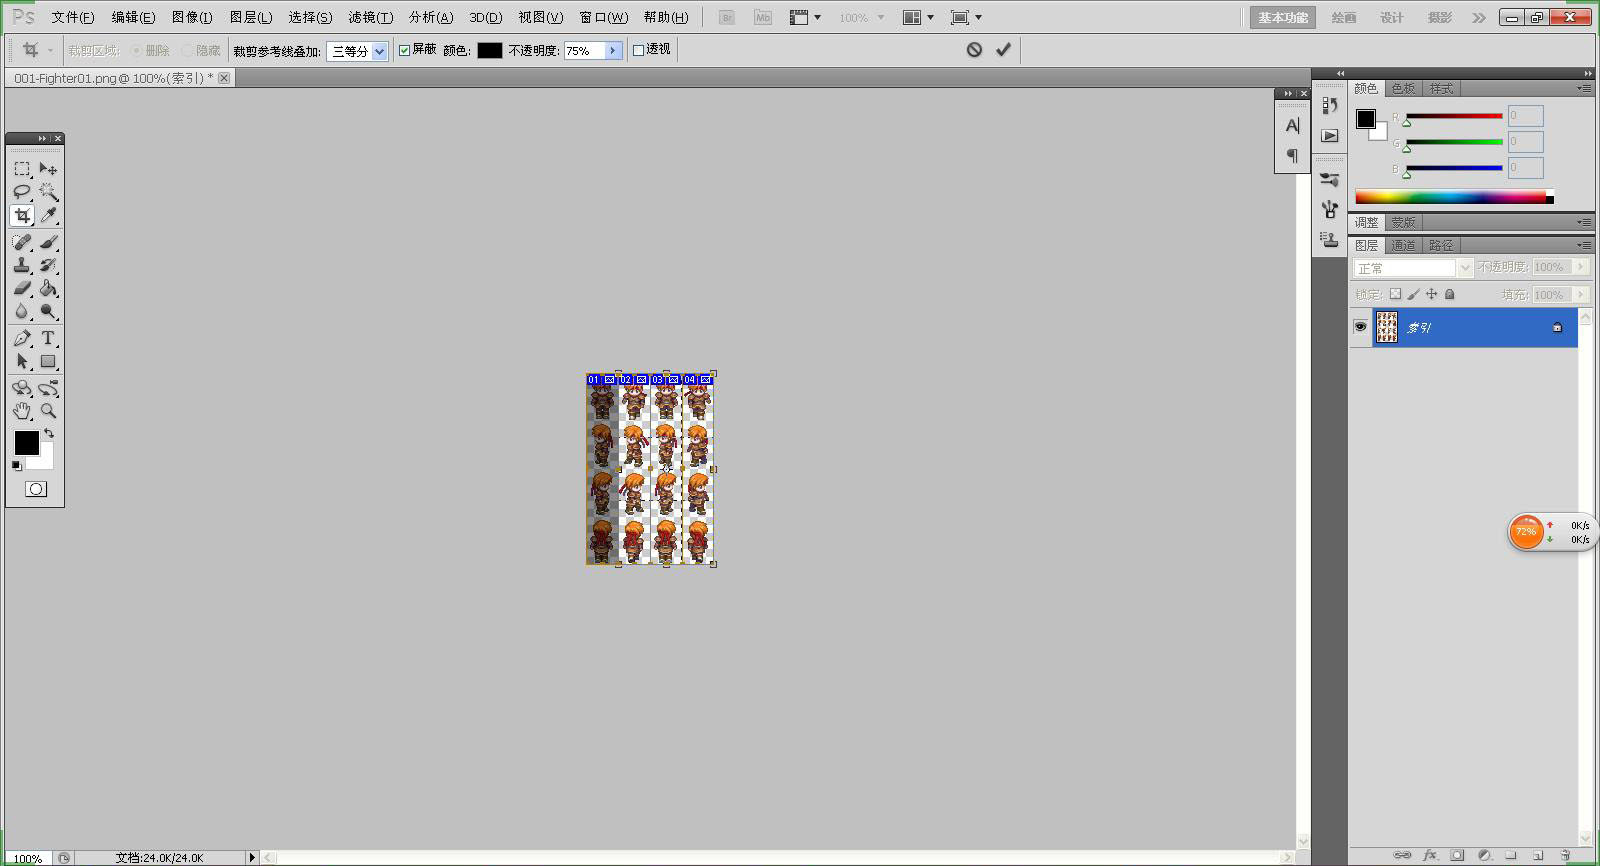1600x866 pixels.
Task: Click the crop shield color swatch
Action: (x=490, y=50)
